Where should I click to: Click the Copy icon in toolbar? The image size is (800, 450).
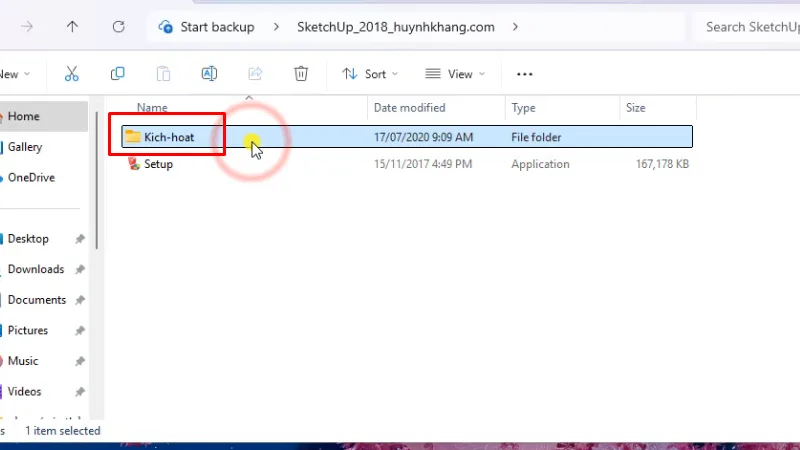(x=117, y=74)
